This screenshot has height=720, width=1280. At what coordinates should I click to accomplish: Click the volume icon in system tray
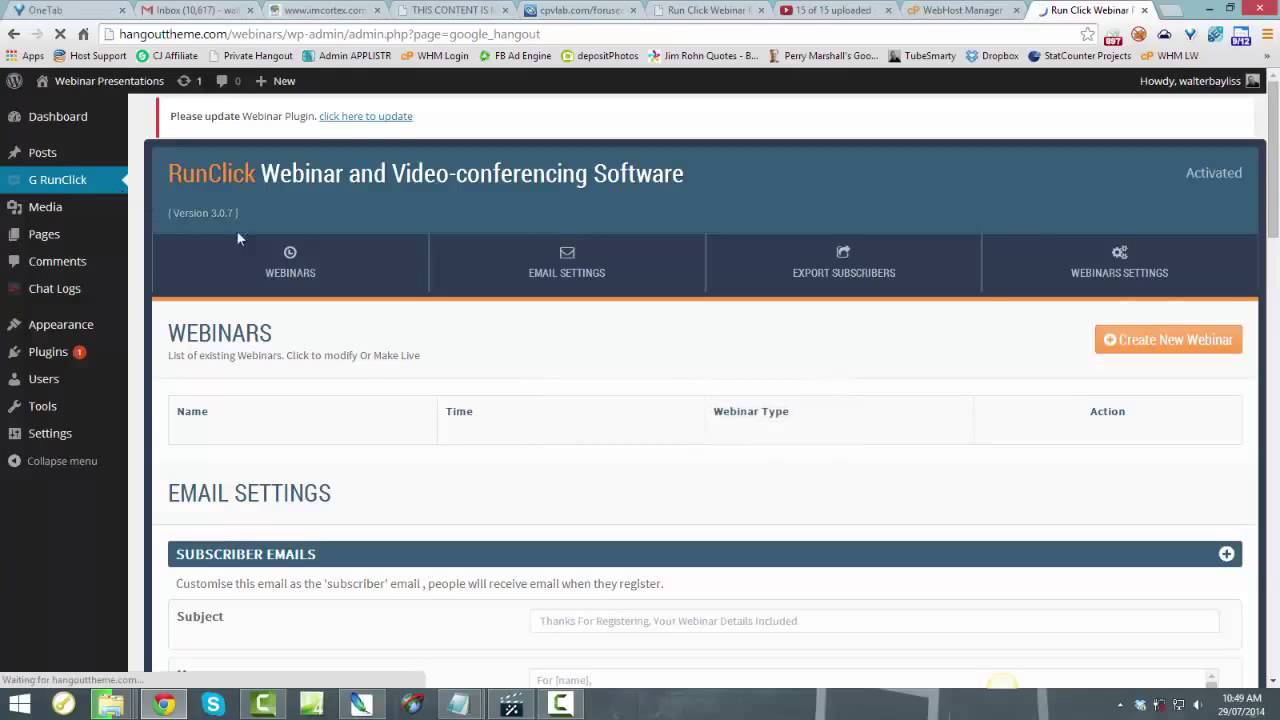coord(1197,704)
